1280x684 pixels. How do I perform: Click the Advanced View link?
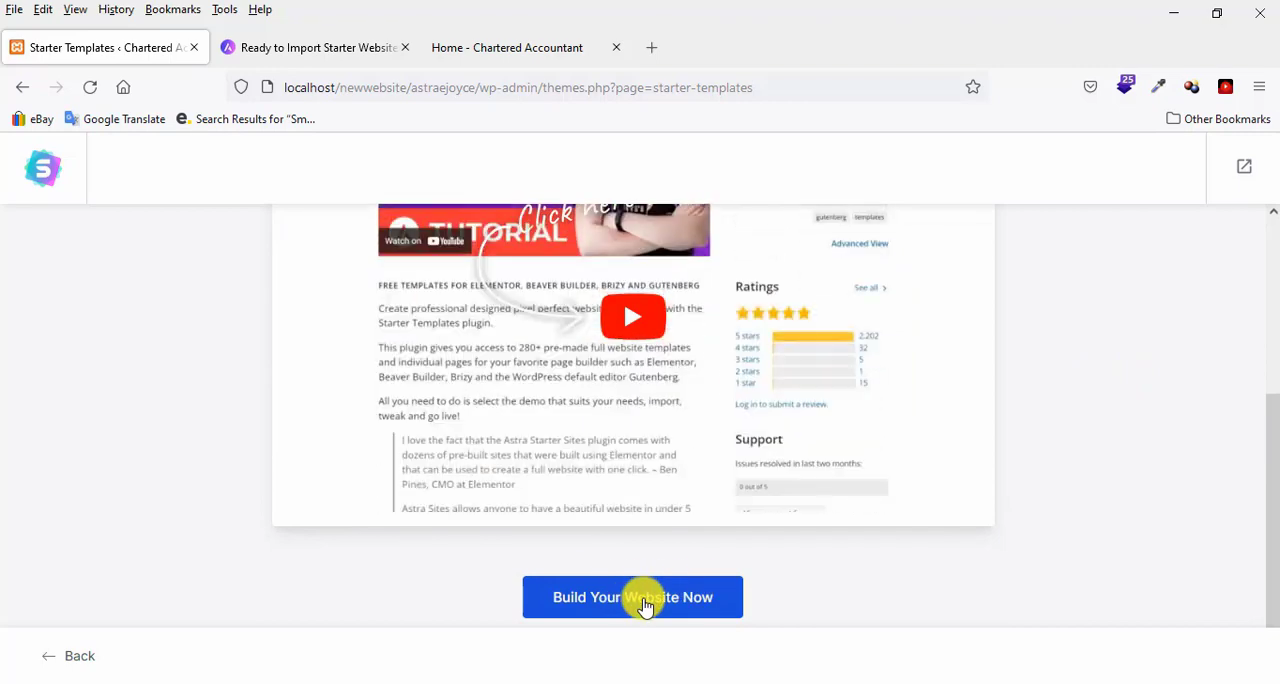(859, 243)
